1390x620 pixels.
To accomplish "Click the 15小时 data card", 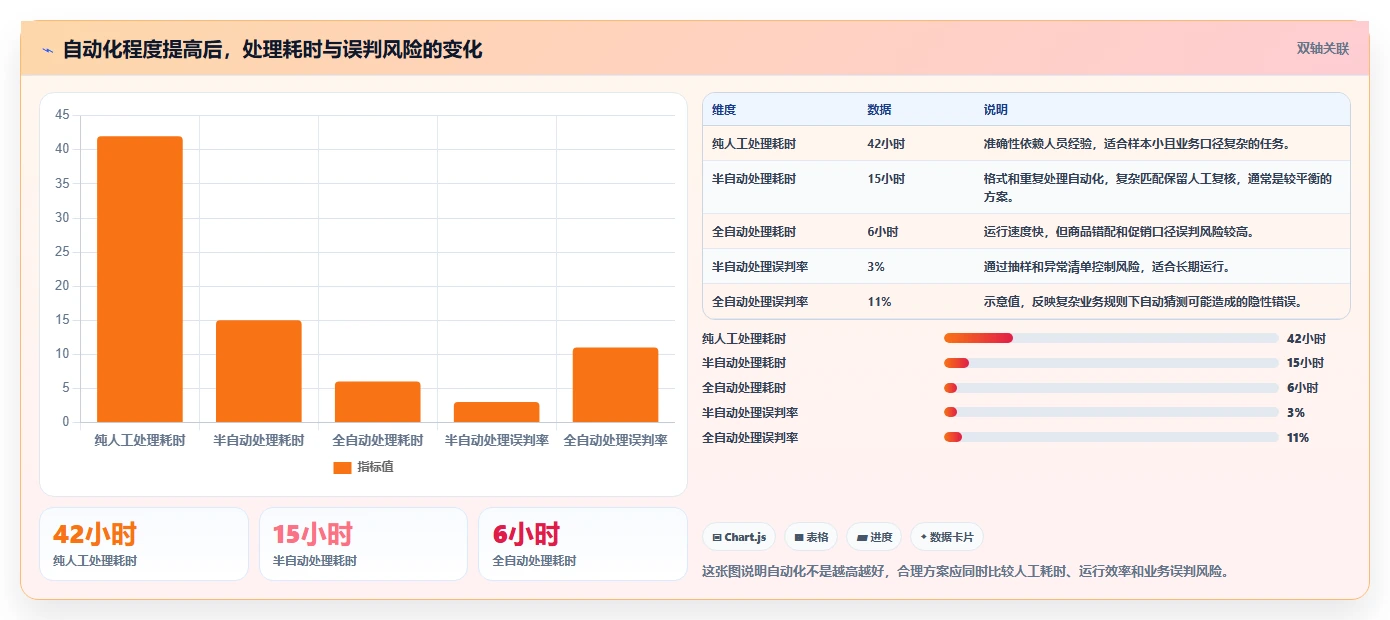I will pos(363,544).
